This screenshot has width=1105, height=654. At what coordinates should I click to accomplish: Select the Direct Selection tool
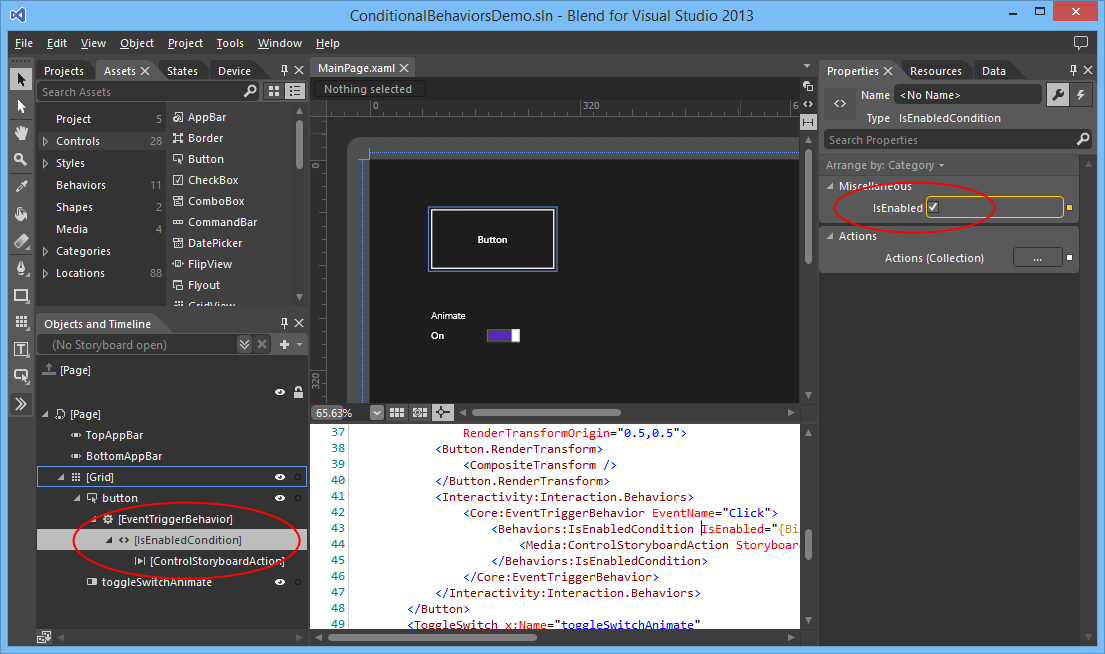[x=21, y=106]
